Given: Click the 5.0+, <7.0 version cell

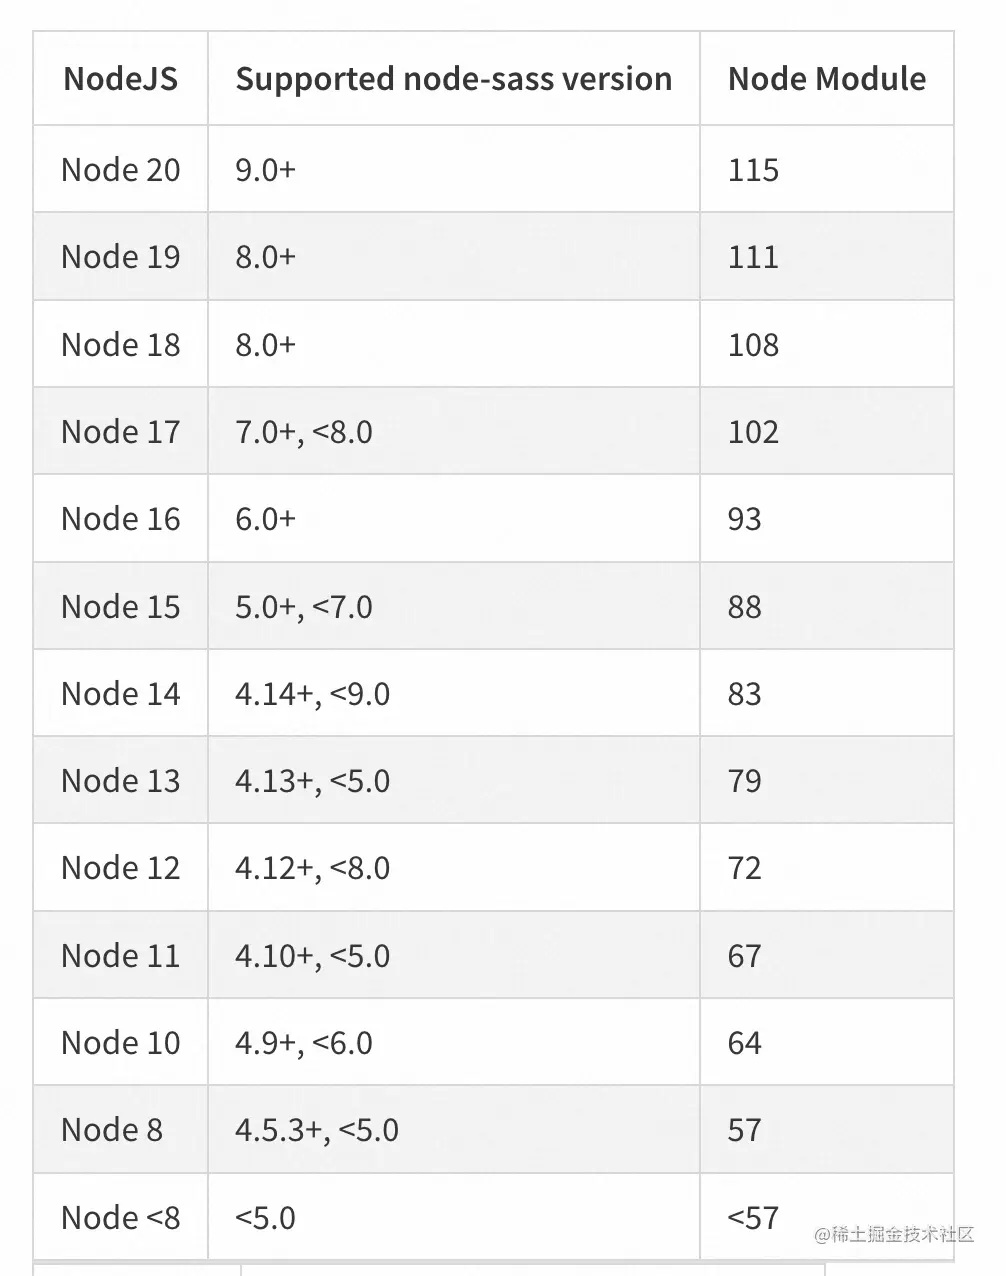Looking at the screenshot, I should [304, 607].
